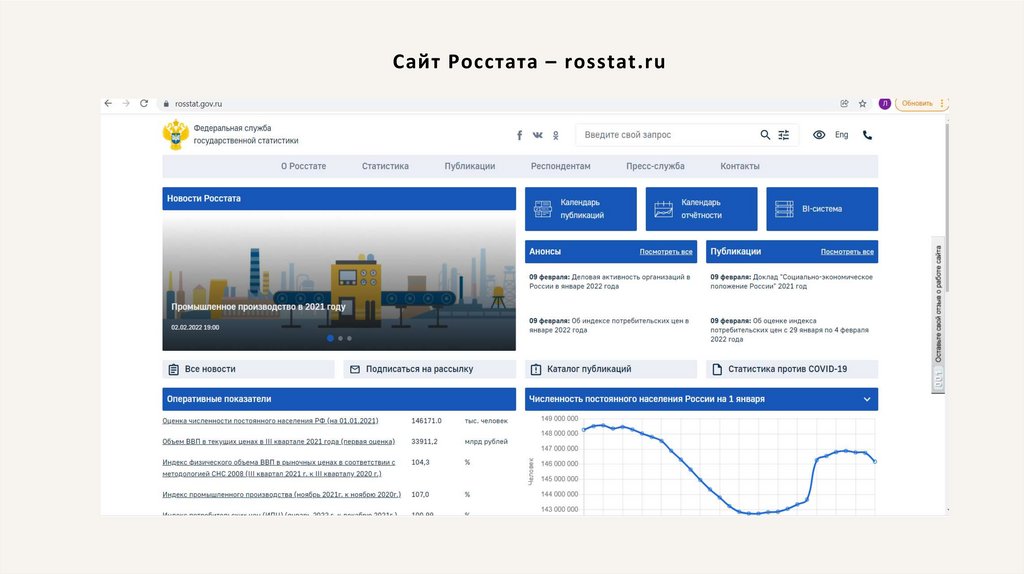1024x574 pixels.
Task: Open the О Росстате menu
Action: (304, 166)
